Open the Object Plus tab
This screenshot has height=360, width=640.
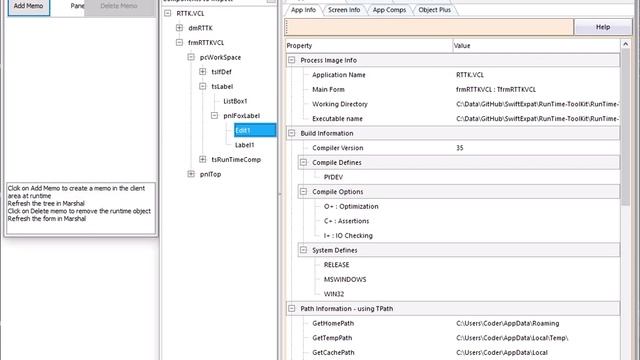434,10
